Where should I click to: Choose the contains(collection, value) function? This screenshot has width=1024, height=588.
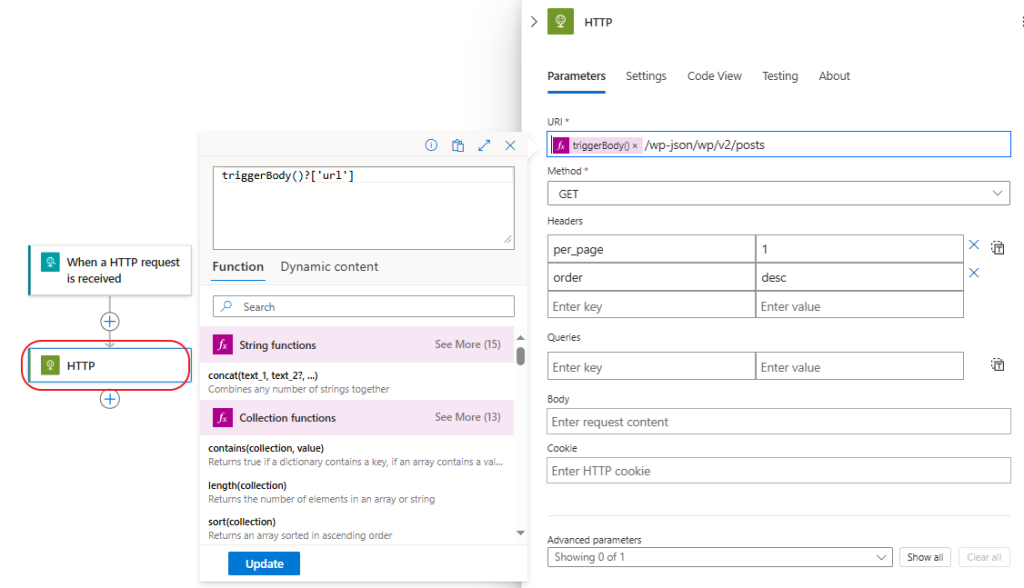357,455
